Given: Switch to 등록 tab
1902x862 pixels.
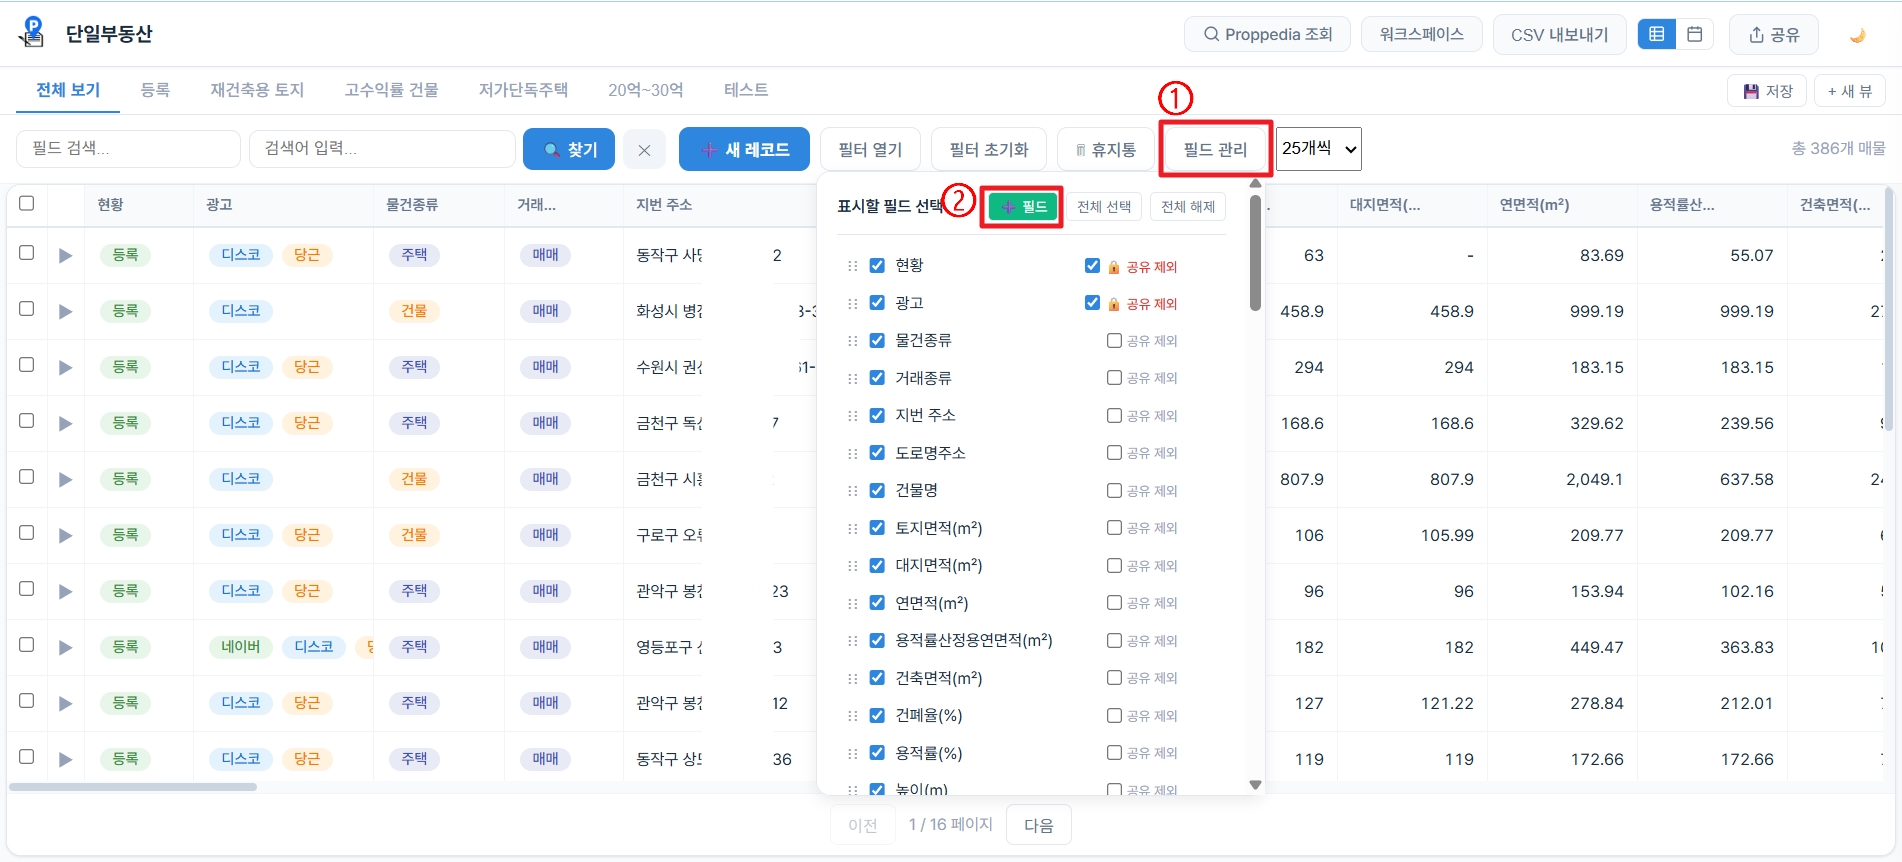Looking at the screenshot, I should click(x=155, y=90).
